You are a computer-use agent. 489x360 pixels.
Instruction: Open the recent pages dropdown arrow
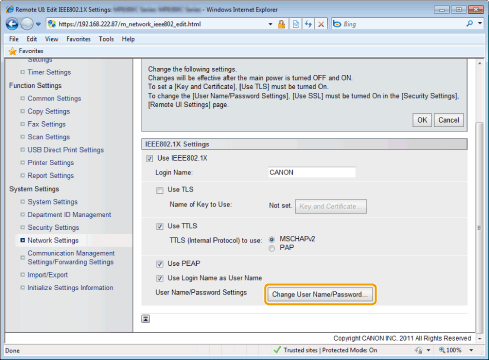[x=38, y=24]
